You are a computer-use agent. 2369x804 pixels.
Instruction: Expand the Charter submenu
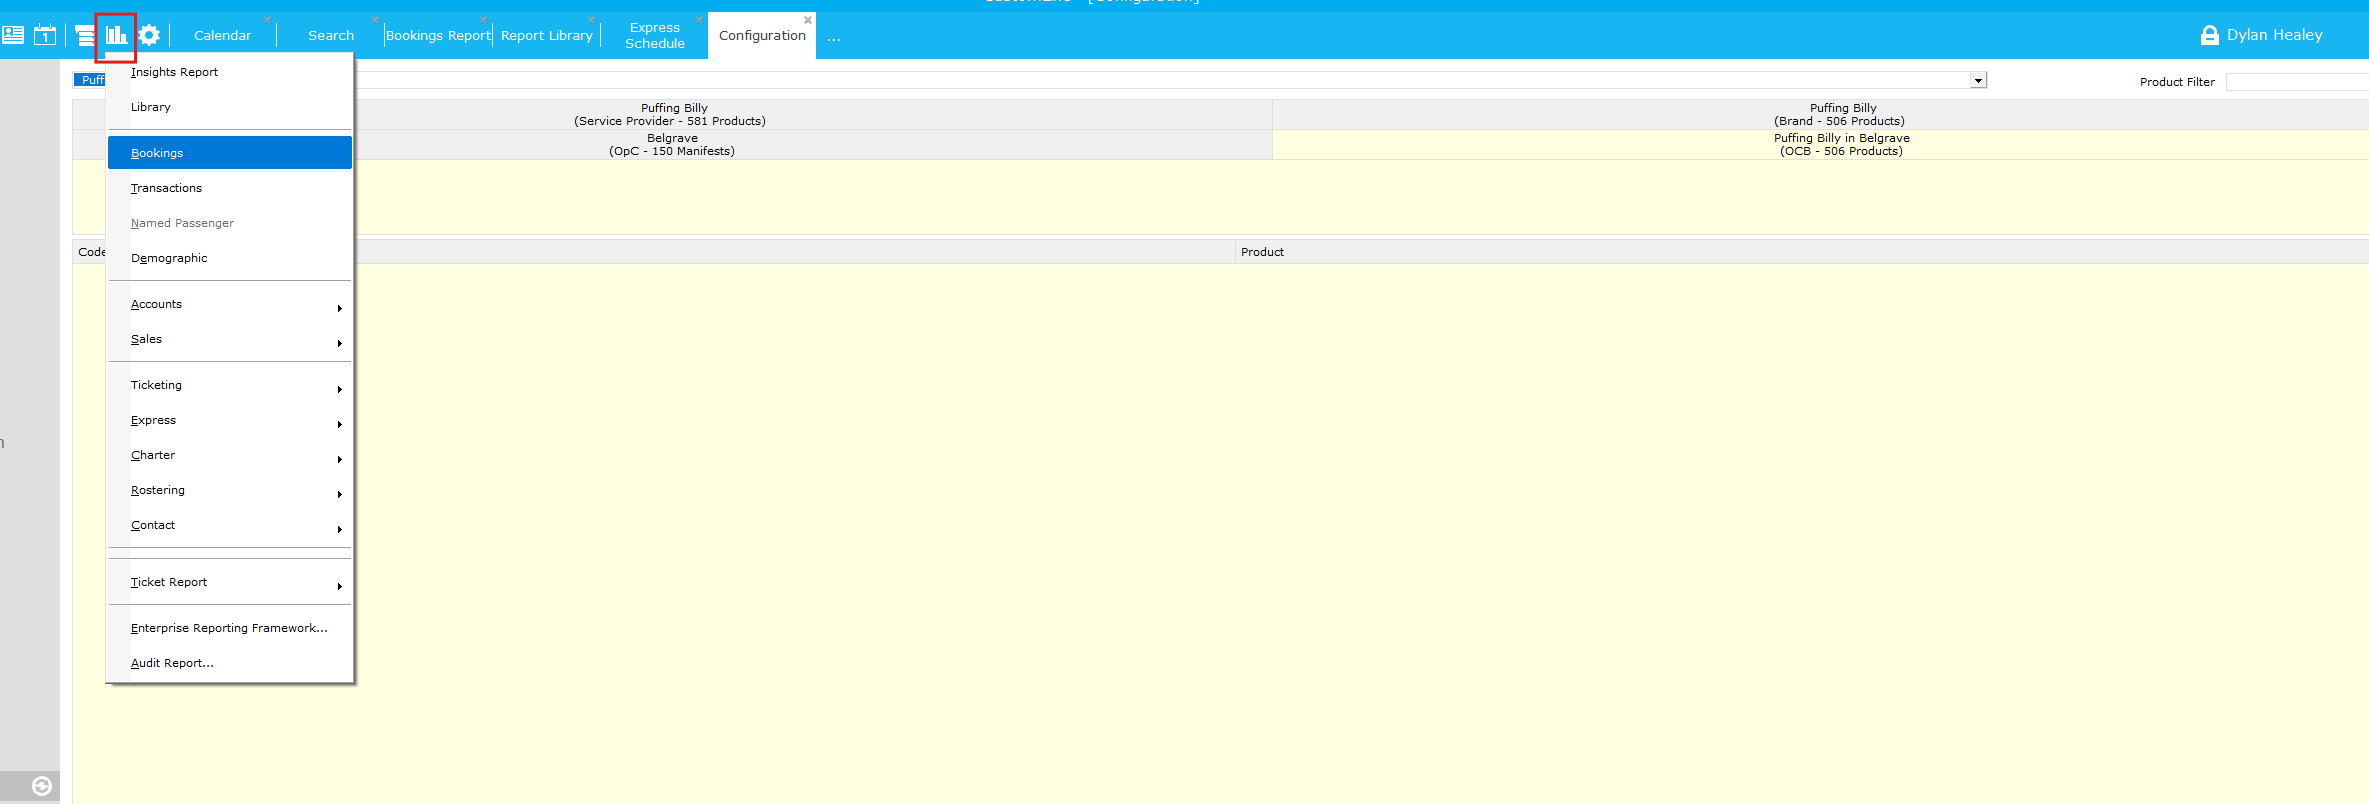[x=230, y=455]
